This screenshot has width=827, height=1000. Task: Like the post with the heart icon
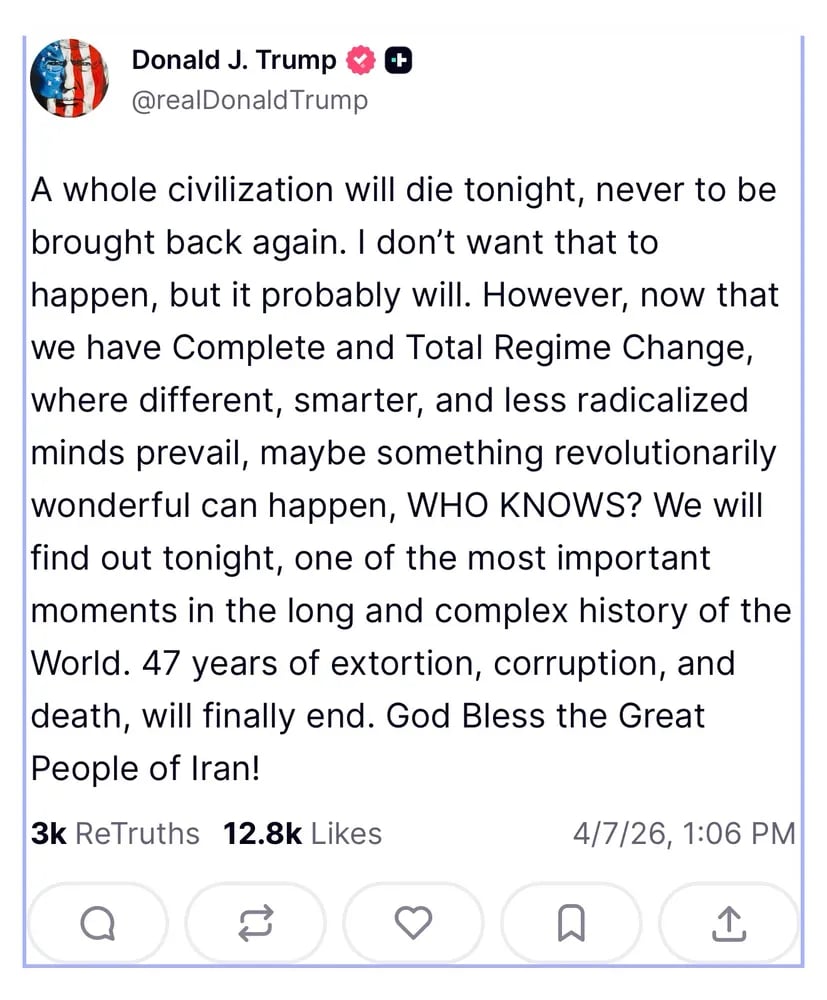pos(413,923)
